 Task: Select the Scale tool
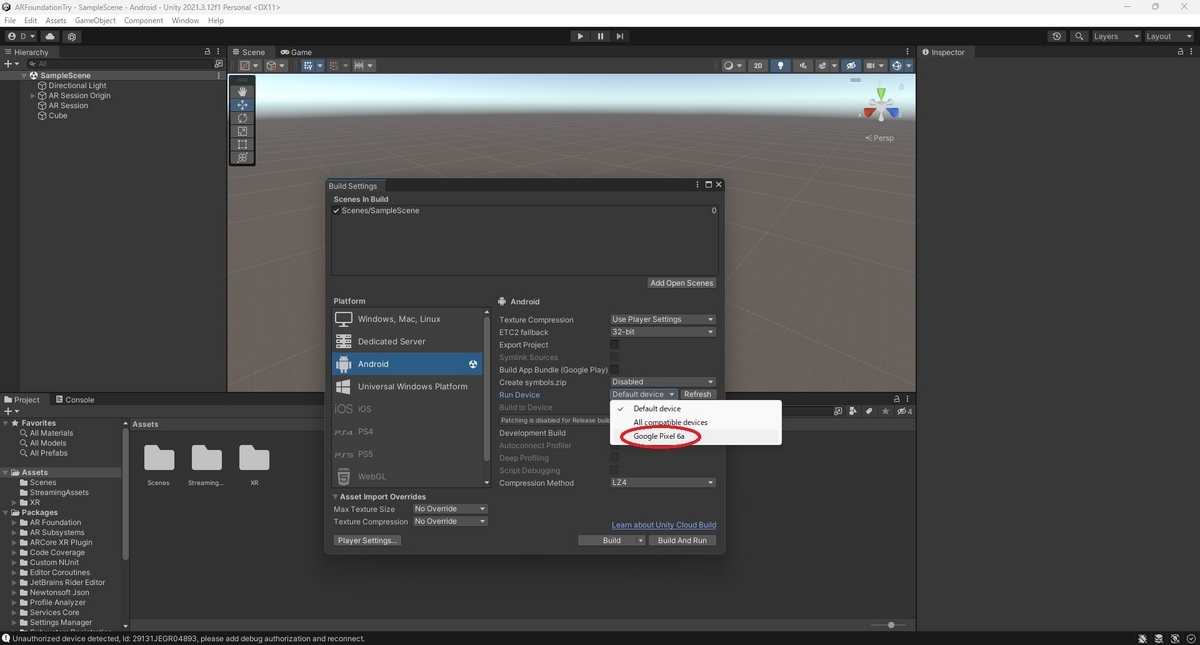coord(242,131)
